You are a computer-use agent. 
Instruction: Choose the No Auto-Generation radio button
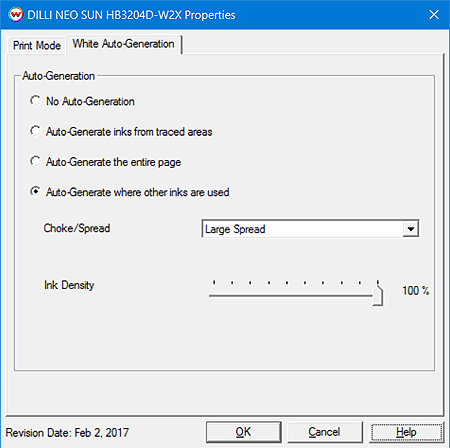point(35,101)
